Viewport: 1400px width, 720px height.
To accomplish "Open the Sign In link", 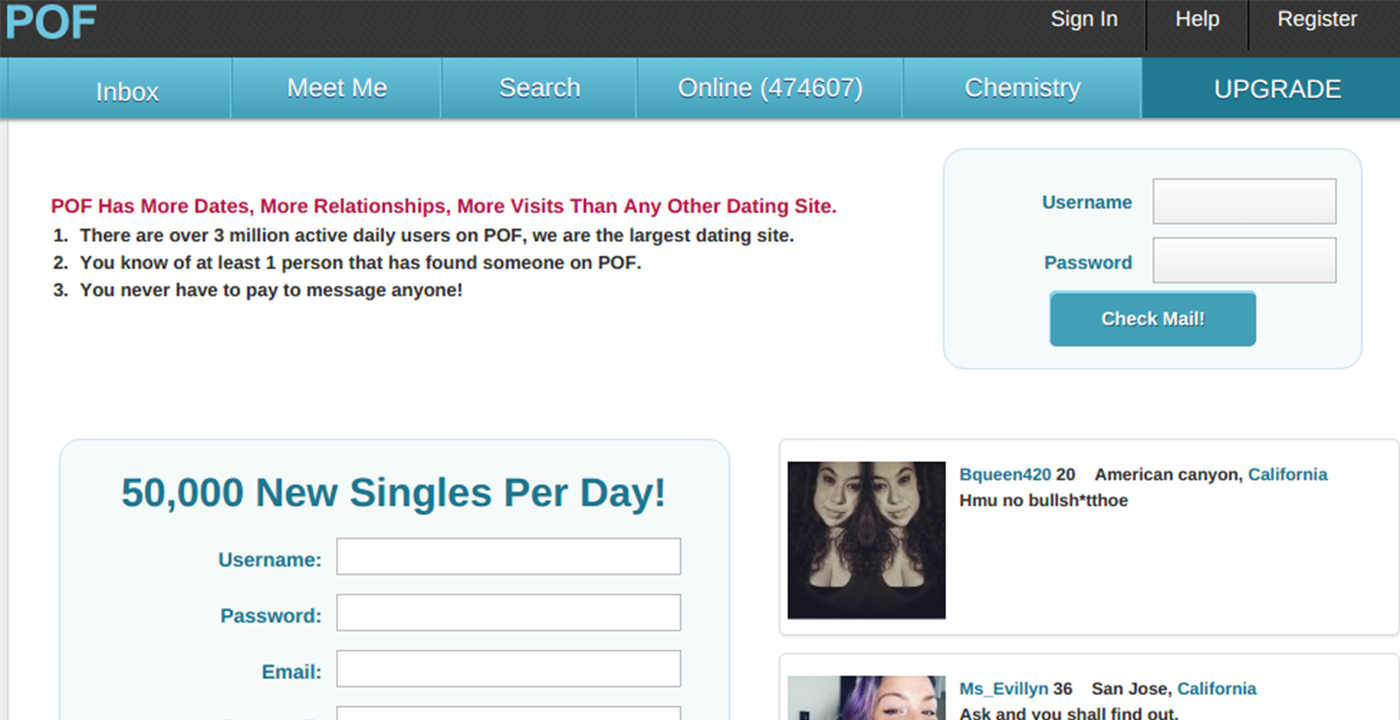I will point(1084,19).
